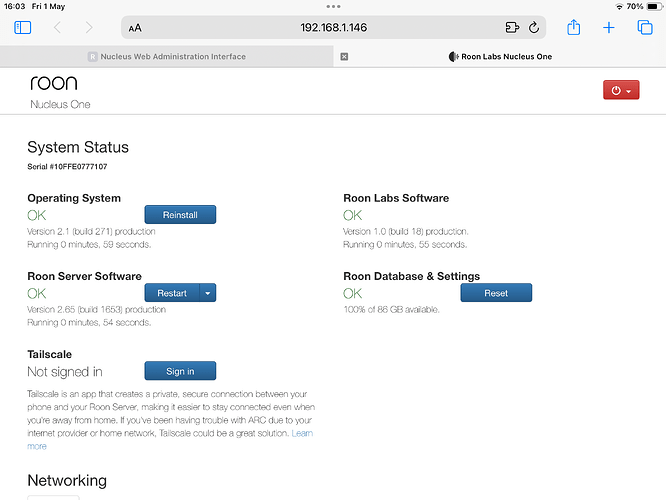The height and width of the screenshot is (500, 666).
Task: Expand the Restart button arrow menu
Action: coord(208,293)
